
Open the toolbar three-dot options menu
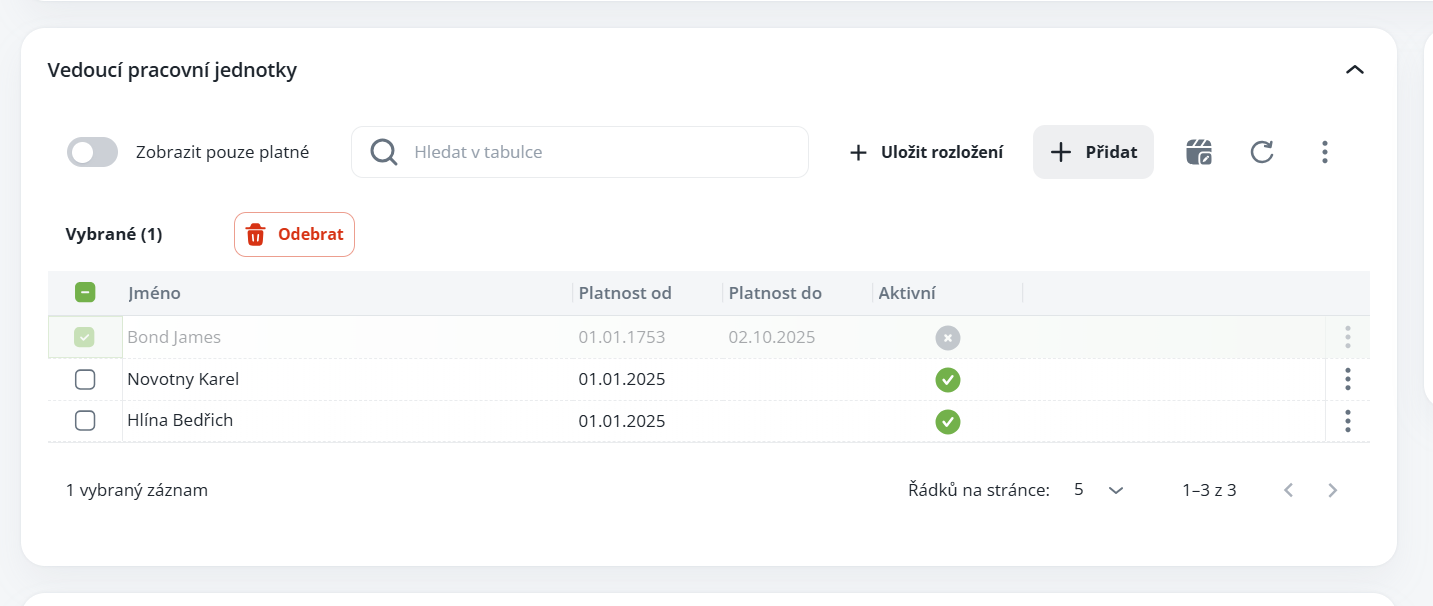(x=1324, y=152)
